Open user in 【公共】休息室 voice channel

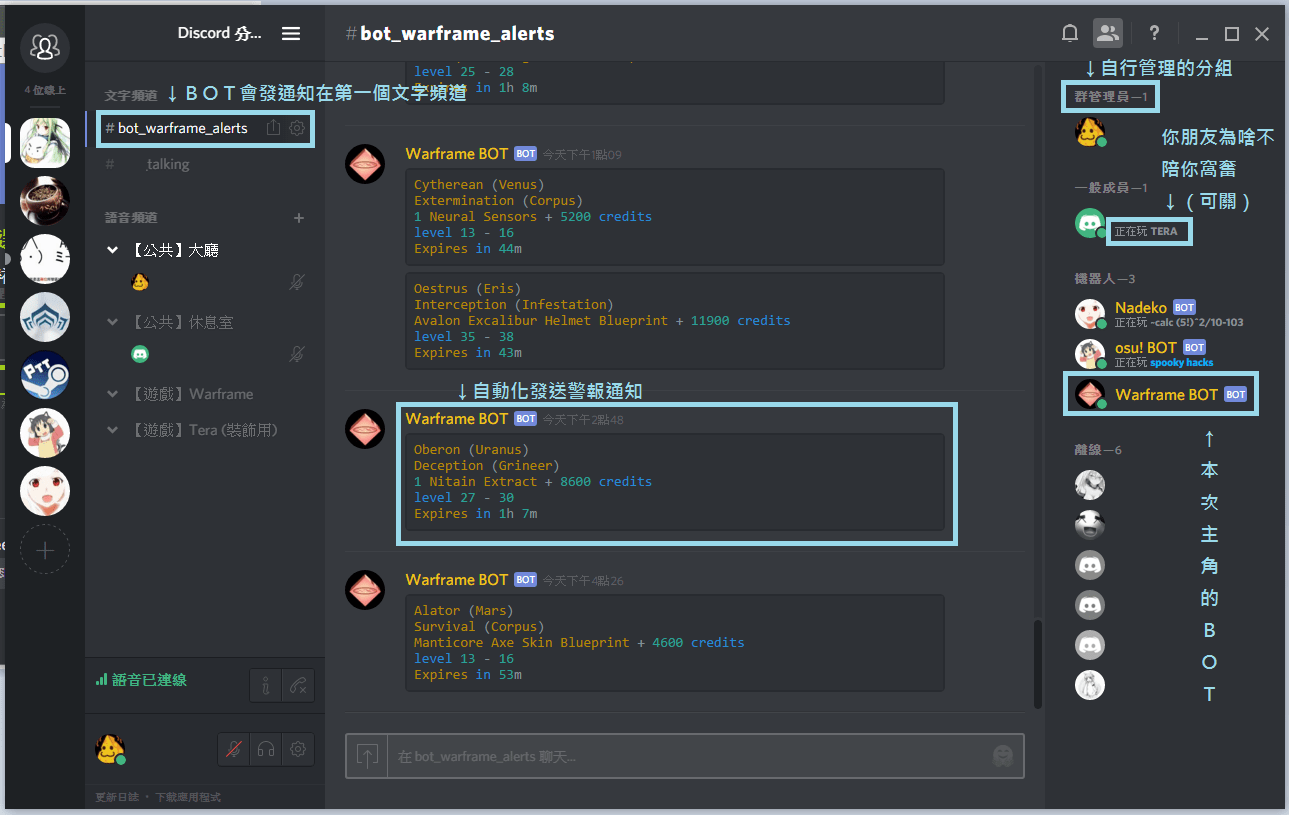(x=140, y=354)
